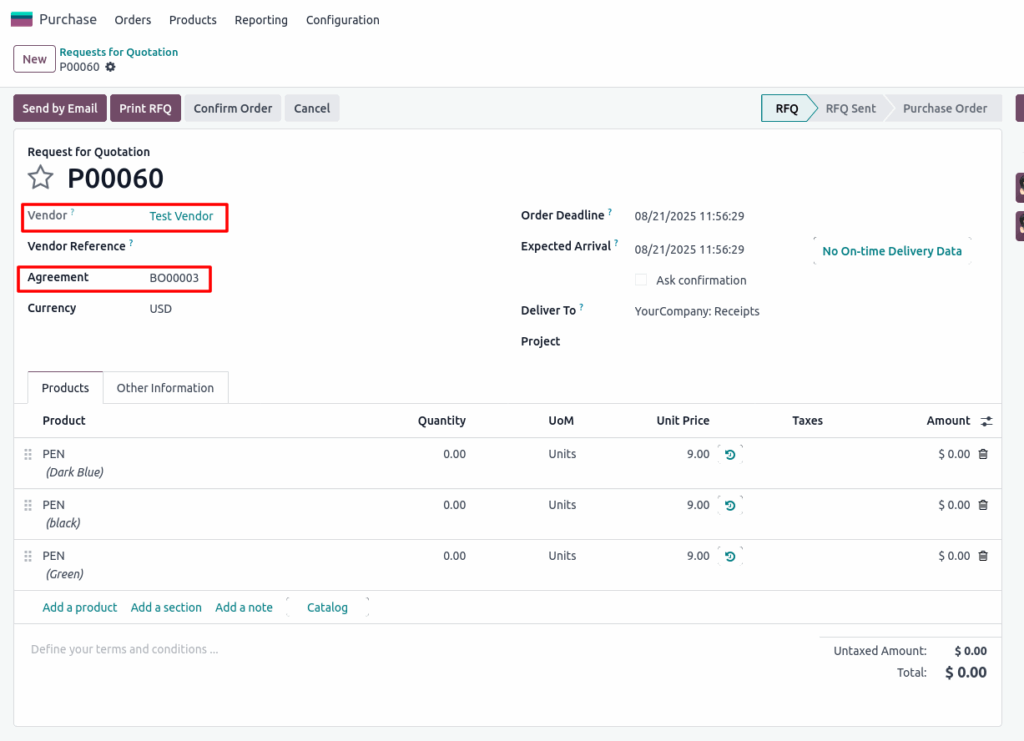Open price history icon for PEN black
The image size is (1024, 741).
[730, 505]
